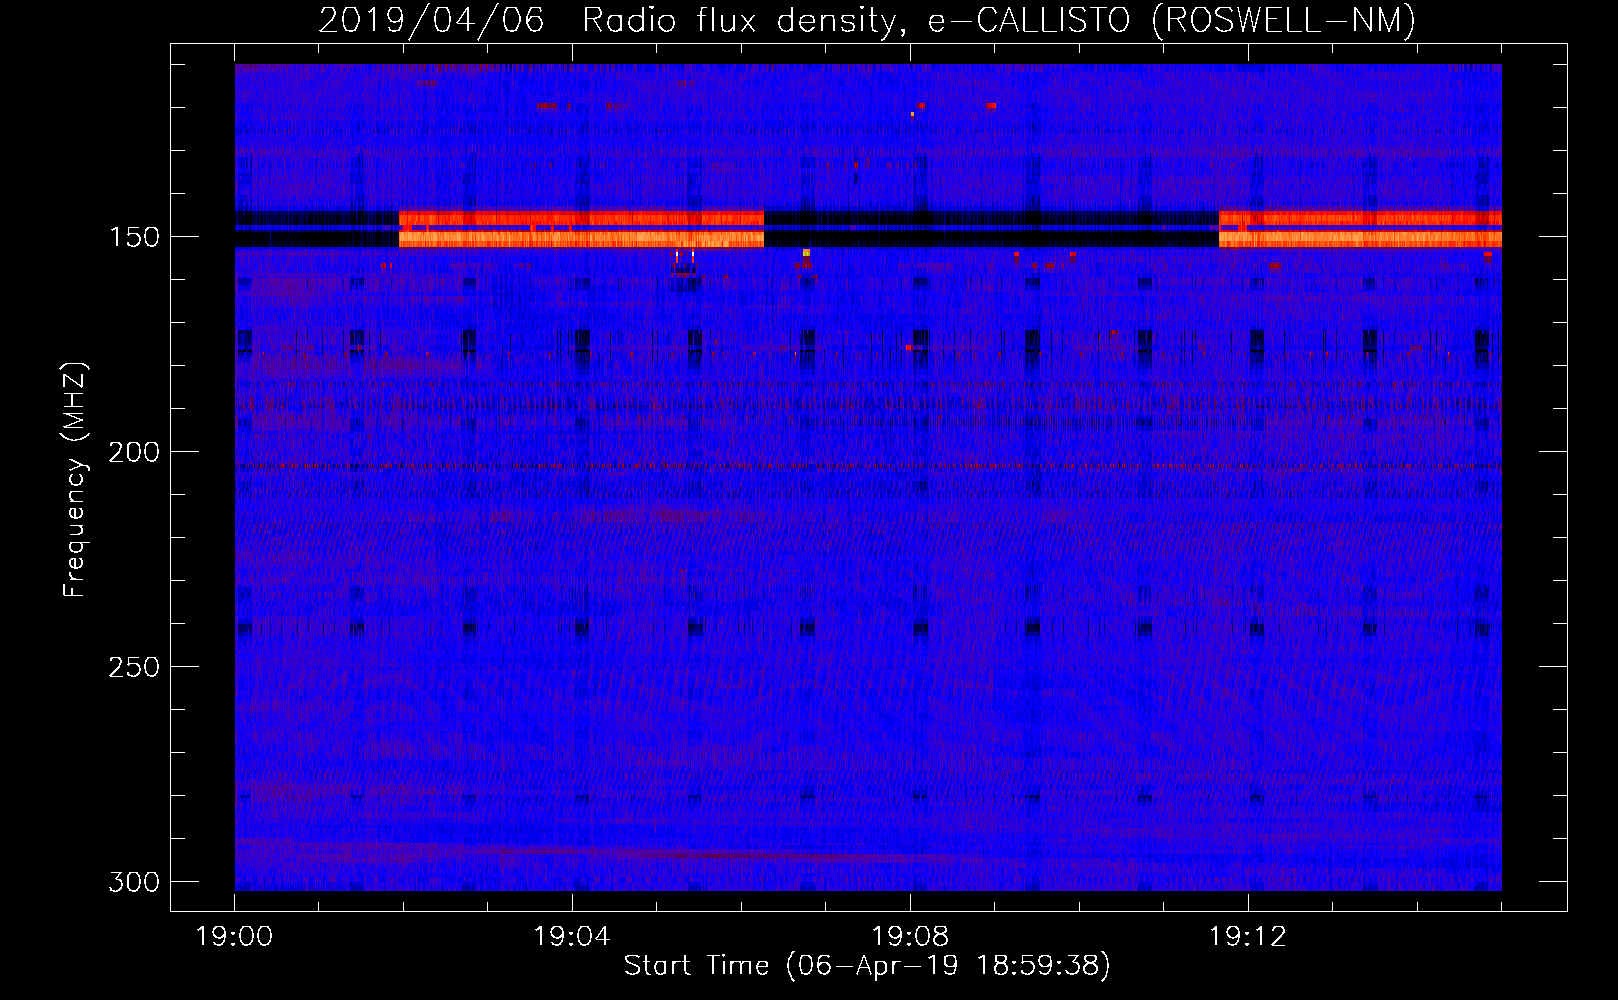Click the second orange burst band starting near 19:12
The height and width of the screenshot is (1000, 1618).
coord(1360,229)
